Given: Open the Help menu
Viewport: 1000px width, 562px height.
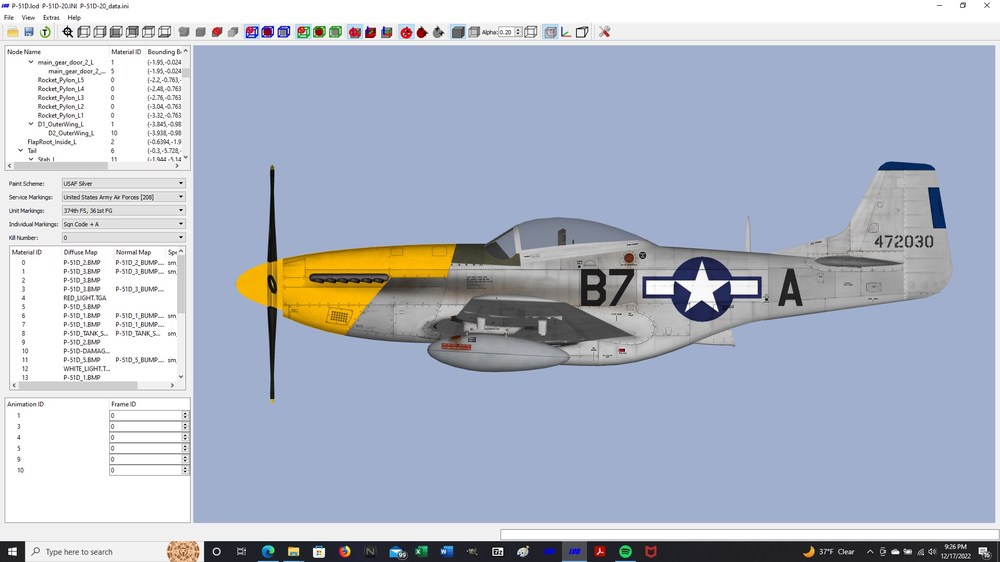Looking at the screenshot, I should (74, 18).
